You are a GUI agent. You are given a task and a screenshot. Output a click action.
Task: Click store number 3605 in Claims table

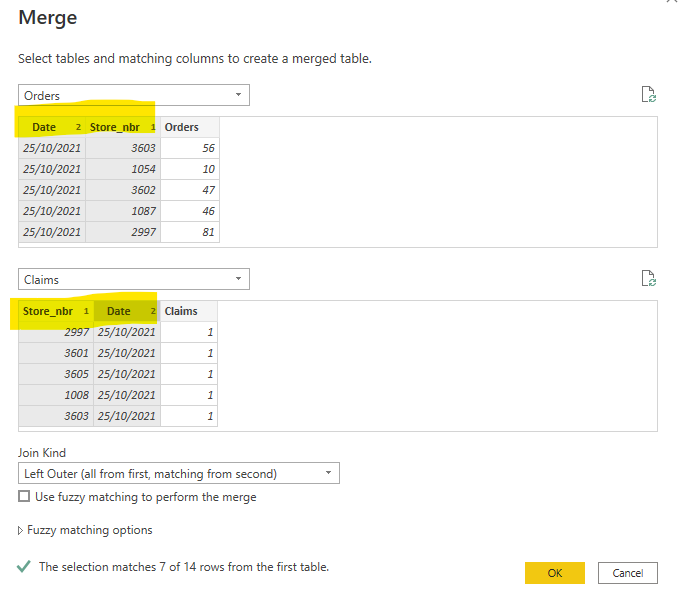click(56, 374)
